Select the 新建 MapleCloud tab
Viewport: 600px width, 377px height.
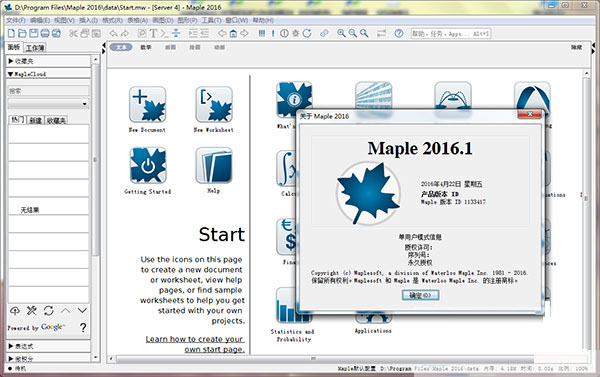pyautogui.click(x=35, y=120)
